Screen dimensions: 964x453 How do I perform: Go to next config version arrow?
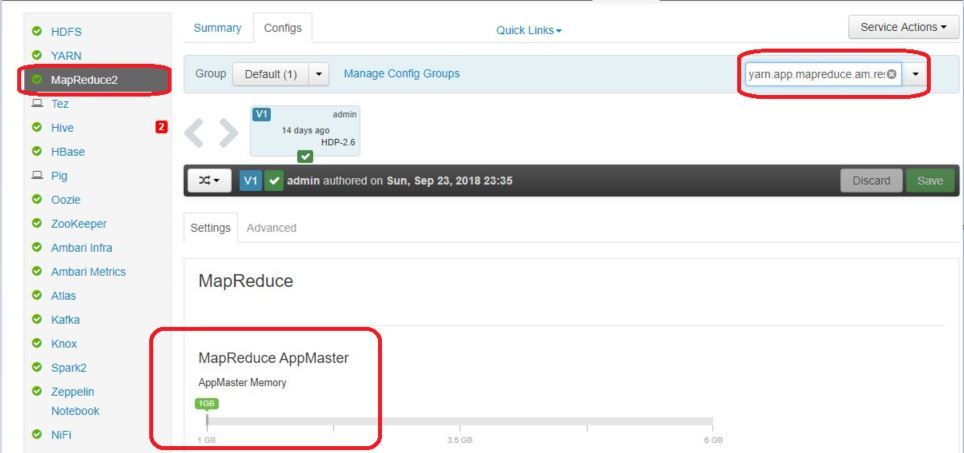pos(229,133)
